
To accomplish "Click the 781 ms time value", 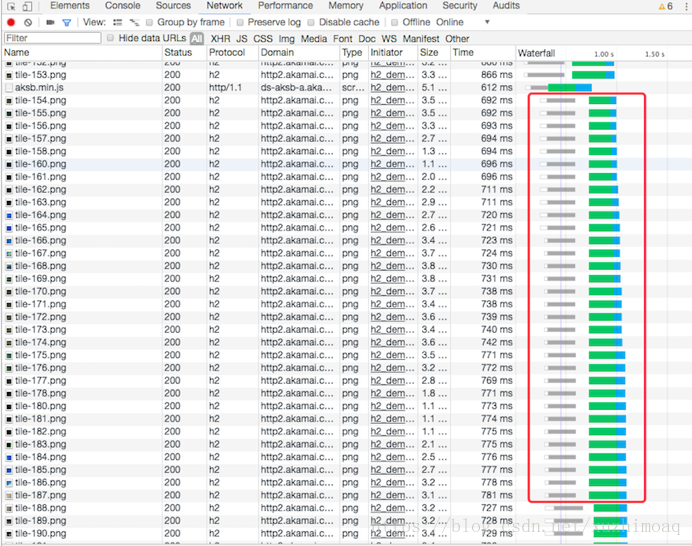I will [496, 496].
